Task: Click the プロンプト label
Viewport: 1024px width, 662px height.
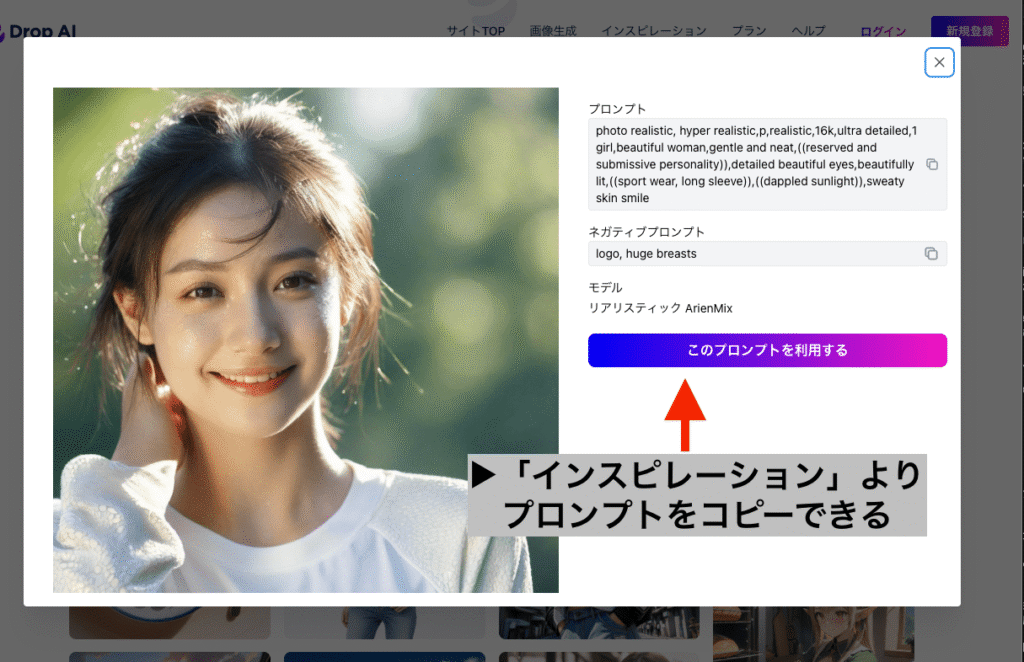Action: [617, 109]
